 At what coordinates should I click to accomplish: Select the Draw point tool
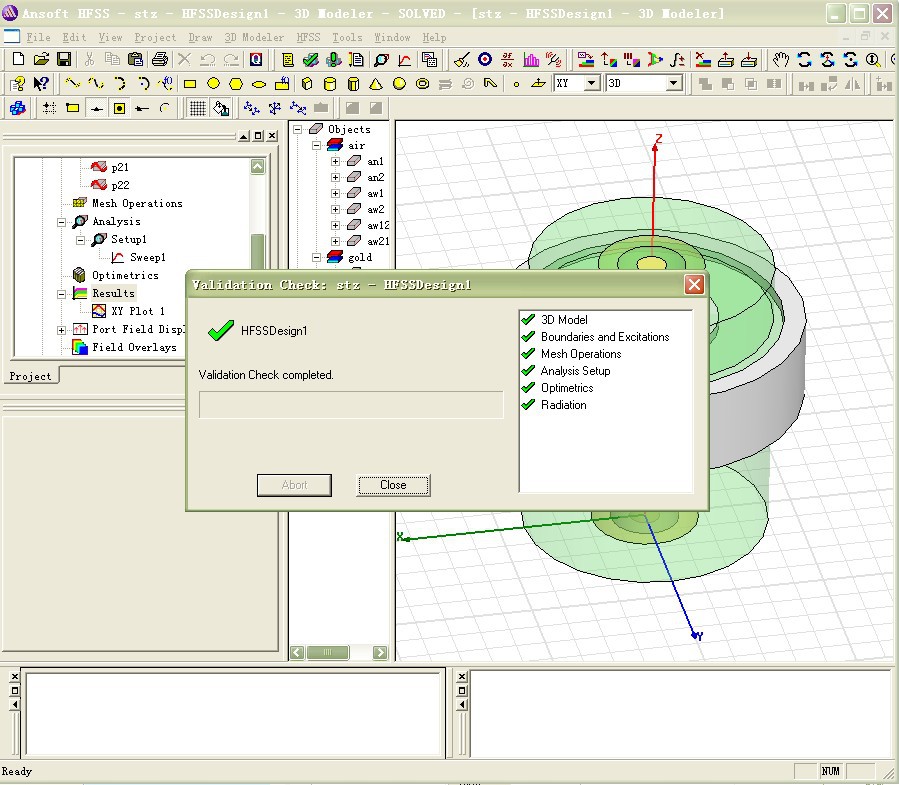517,84
